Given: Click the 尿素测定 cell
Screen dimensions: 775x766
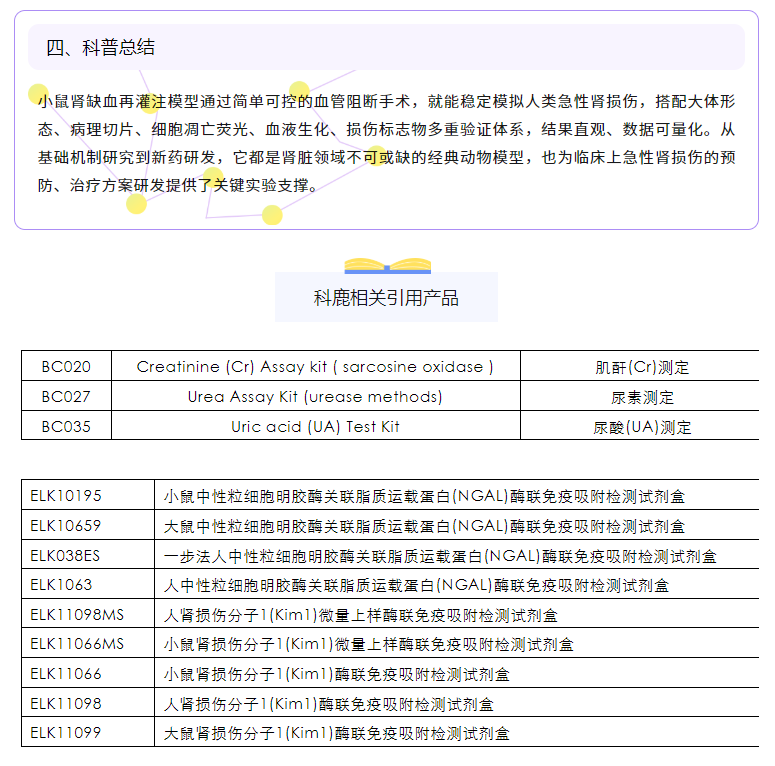Looking at the screenshot, I should click(642, 397).
